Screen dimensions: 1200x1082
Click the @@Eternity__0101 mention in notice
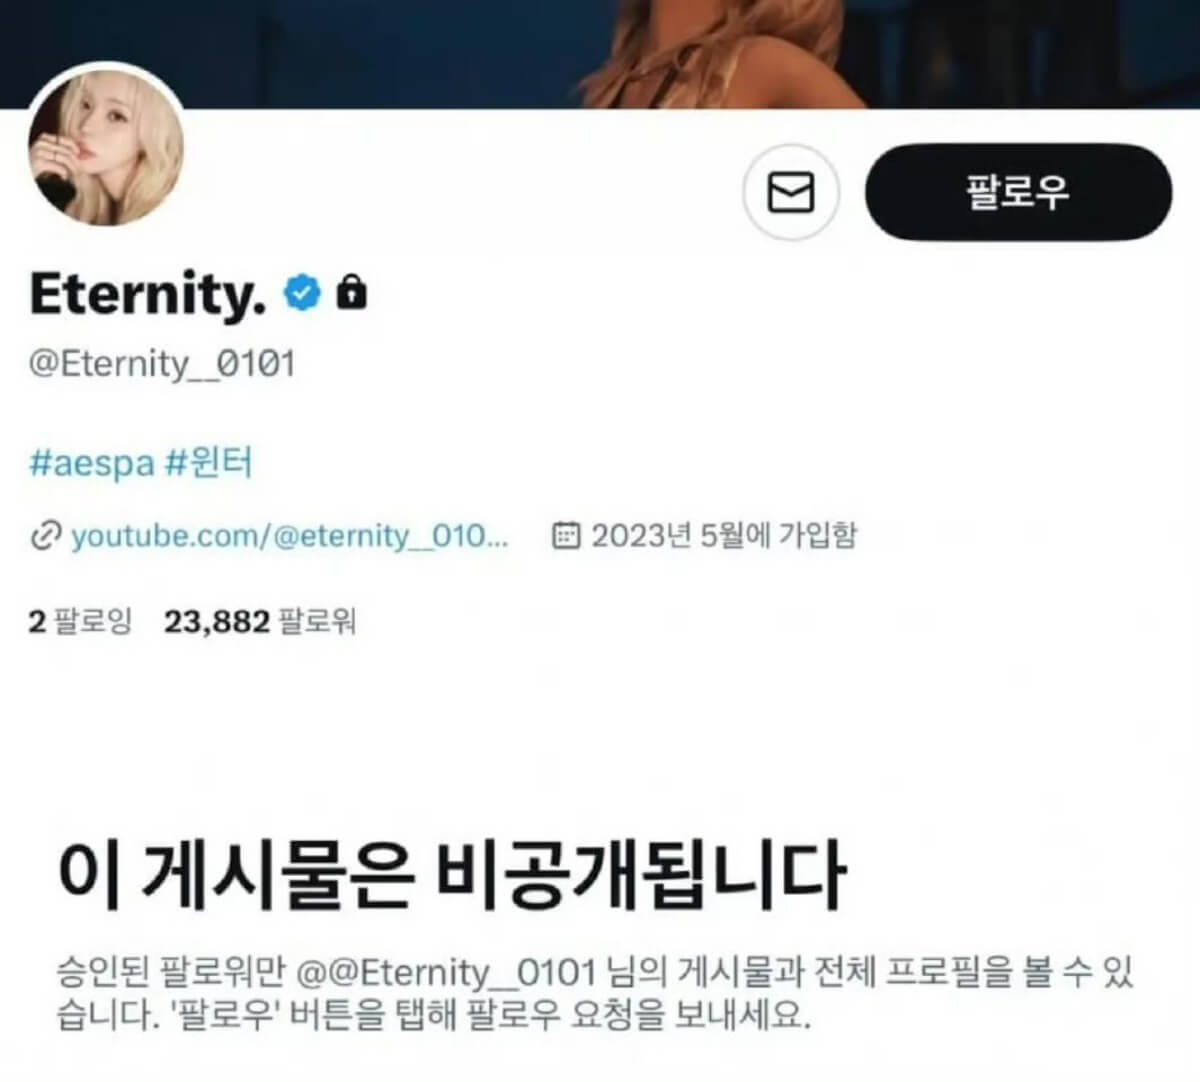(x=447, y=972)
